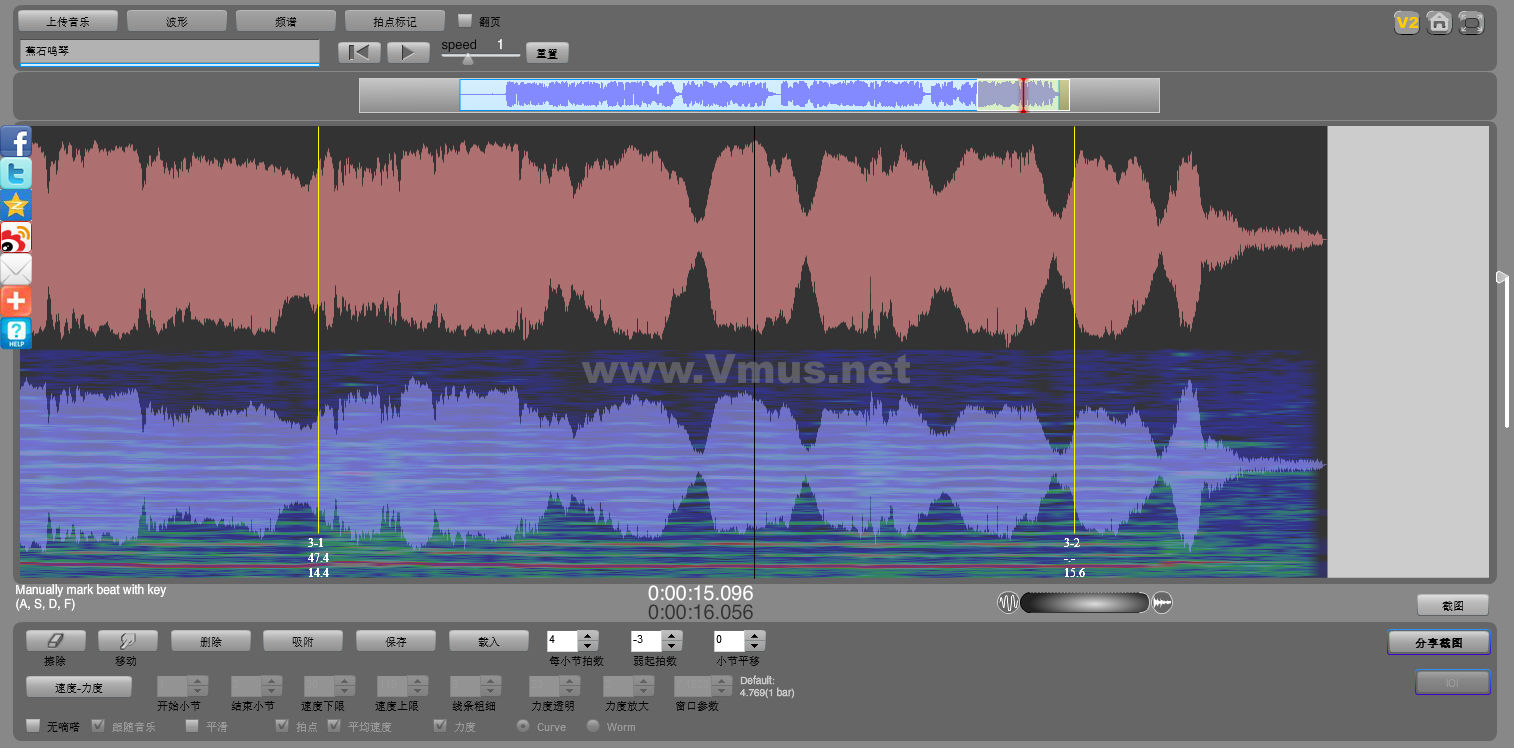Select the move (移动) tool

(x=125, y=641)
